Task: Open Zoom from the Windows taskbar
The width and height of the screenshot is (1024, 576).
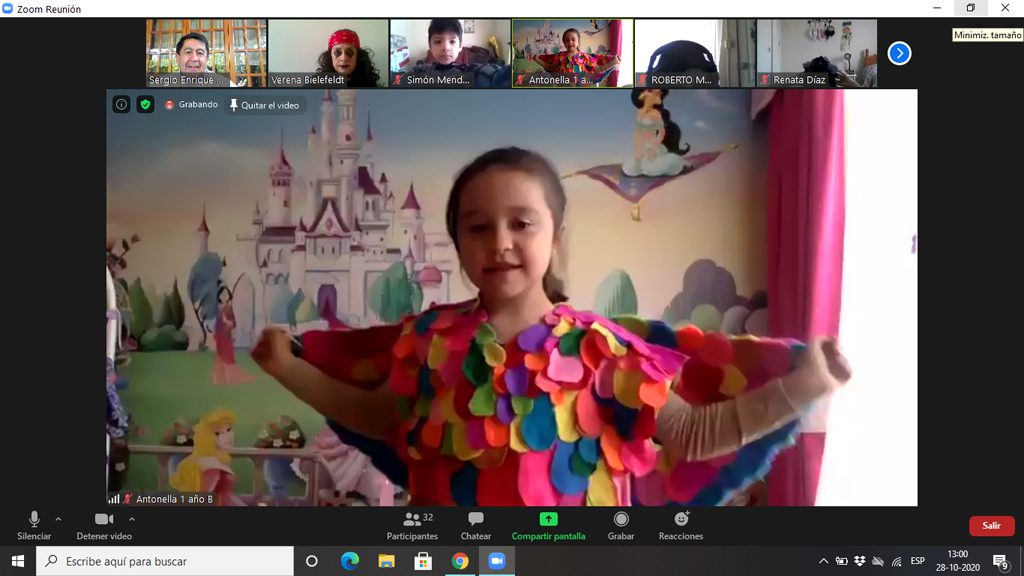Action: point(496,561)
